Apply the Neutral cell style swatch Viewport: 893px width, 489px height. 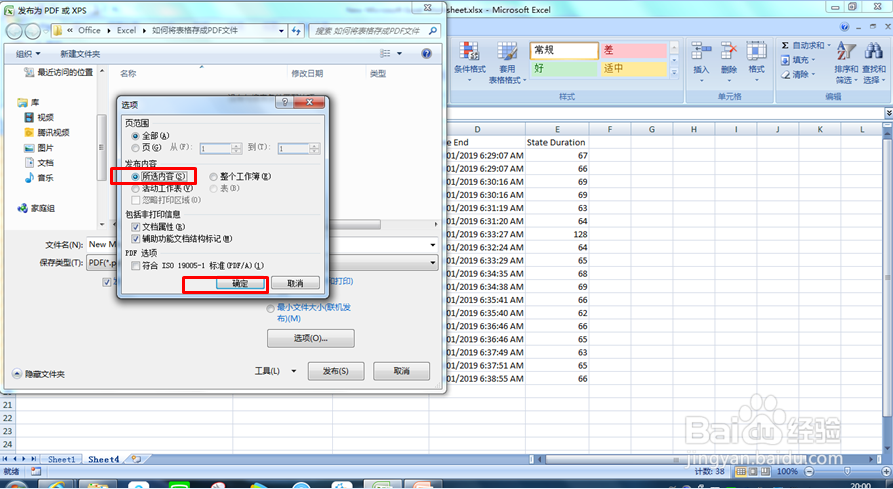tap(633, 69)
